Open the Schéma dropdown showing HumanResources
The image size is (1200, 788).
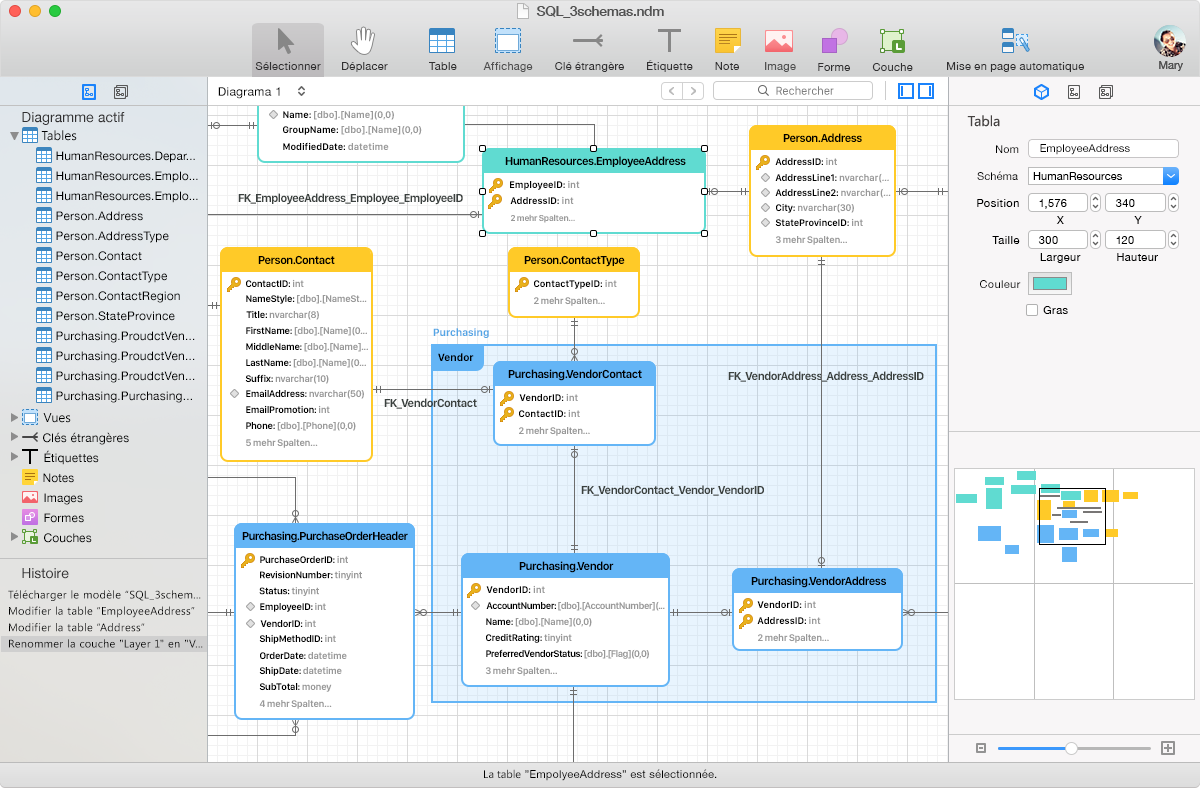click(x=1172, y=175)
